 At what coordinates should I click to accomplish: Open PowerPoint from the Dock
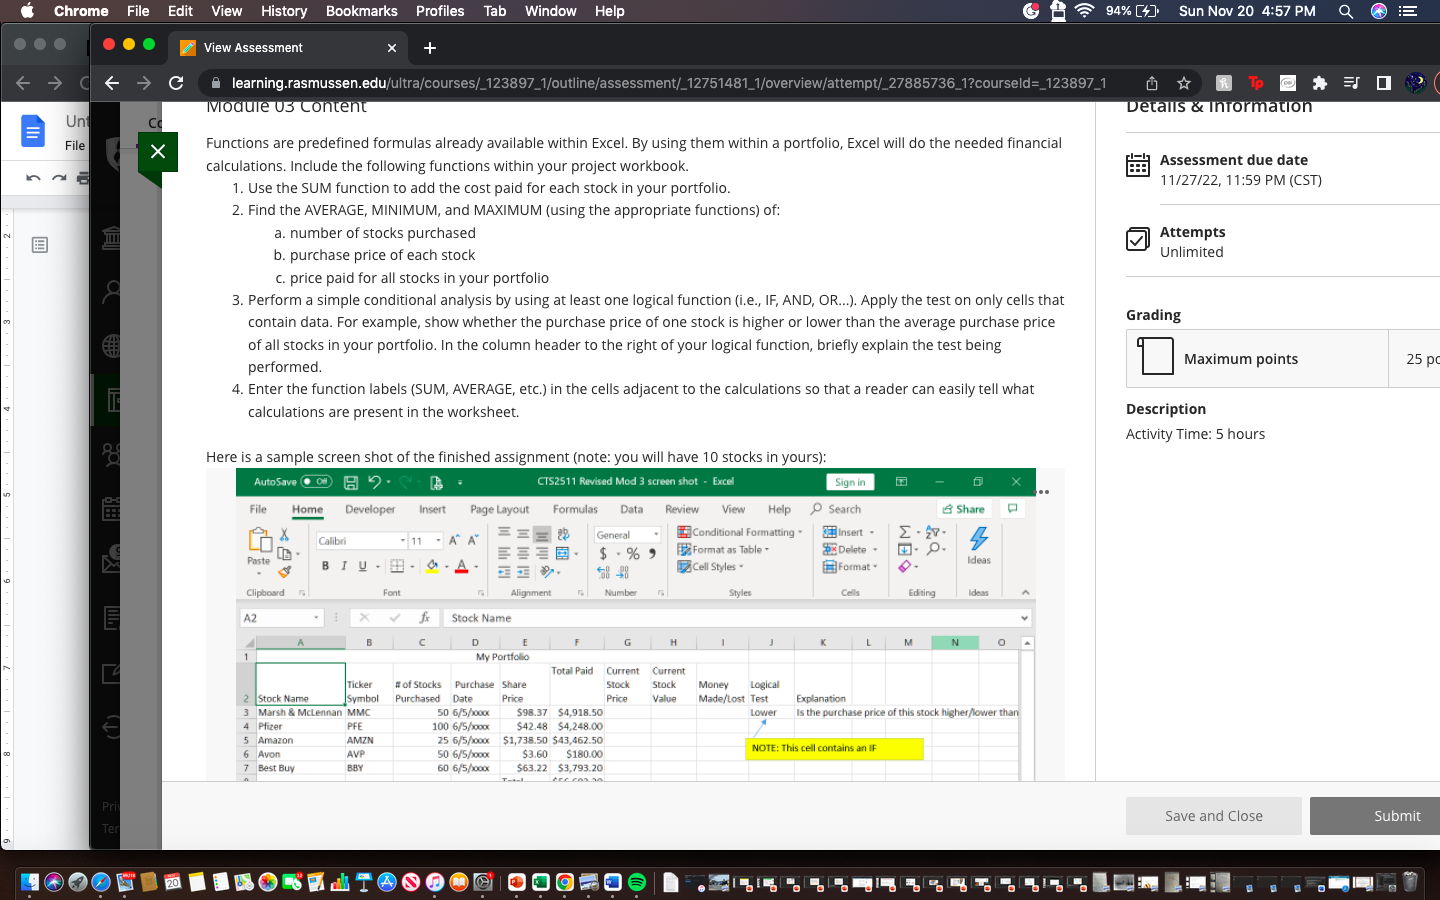517,882
